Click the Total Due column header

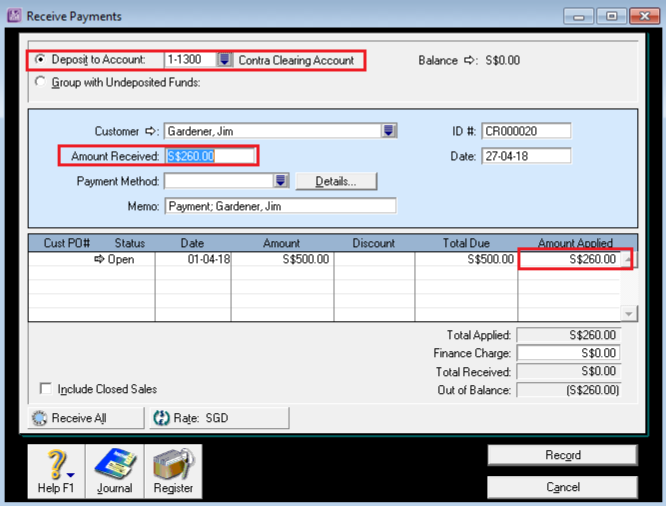tap(466, 243)
